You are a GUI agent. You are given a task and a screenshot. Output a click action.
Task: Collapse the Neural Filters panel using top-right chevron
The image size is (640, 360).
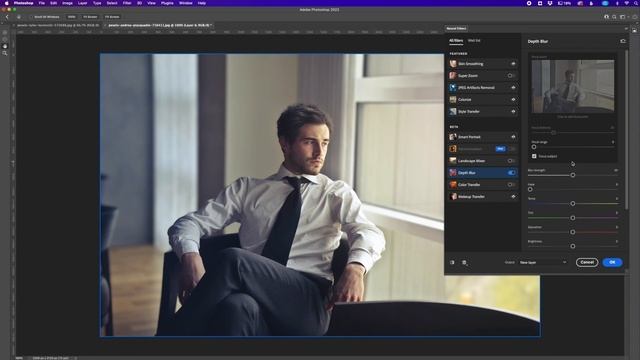626,29
